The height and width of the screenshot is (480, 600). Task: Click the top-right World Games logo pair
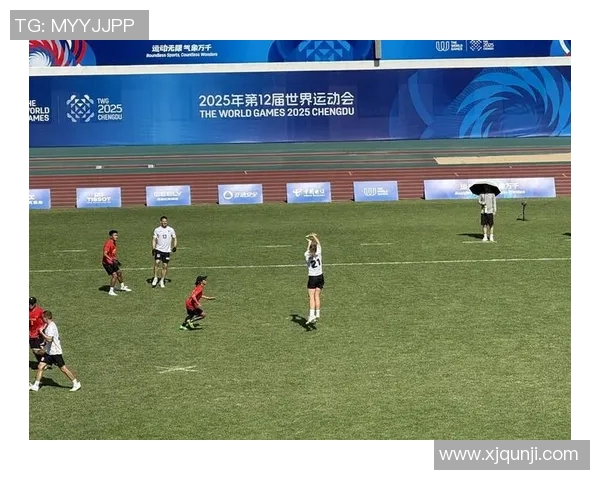coord(465,46)
